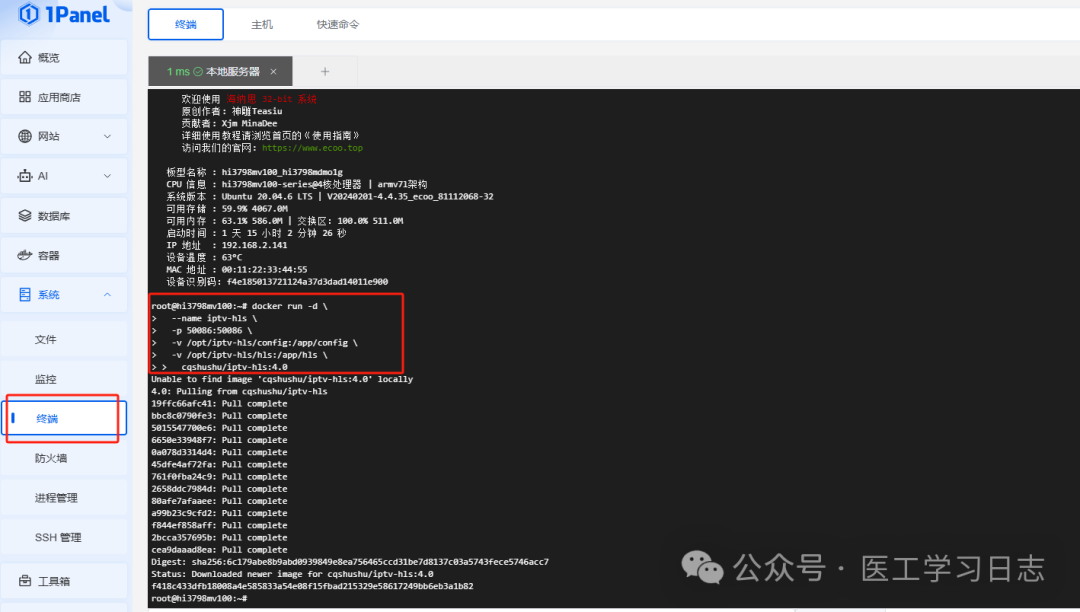Click the AI robot icon in sidebar
1080x612 pixels.
25,176
